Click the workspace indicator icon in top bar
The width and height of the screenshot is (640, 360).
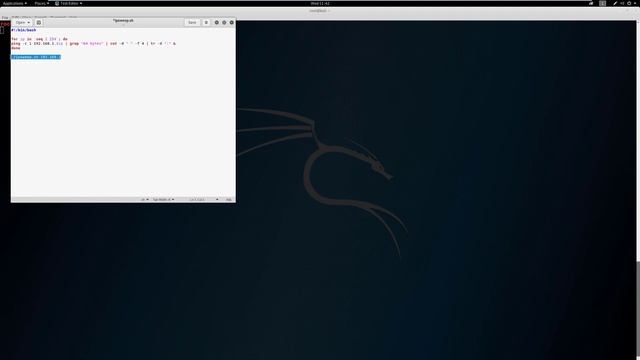click(x=602, y=3)
